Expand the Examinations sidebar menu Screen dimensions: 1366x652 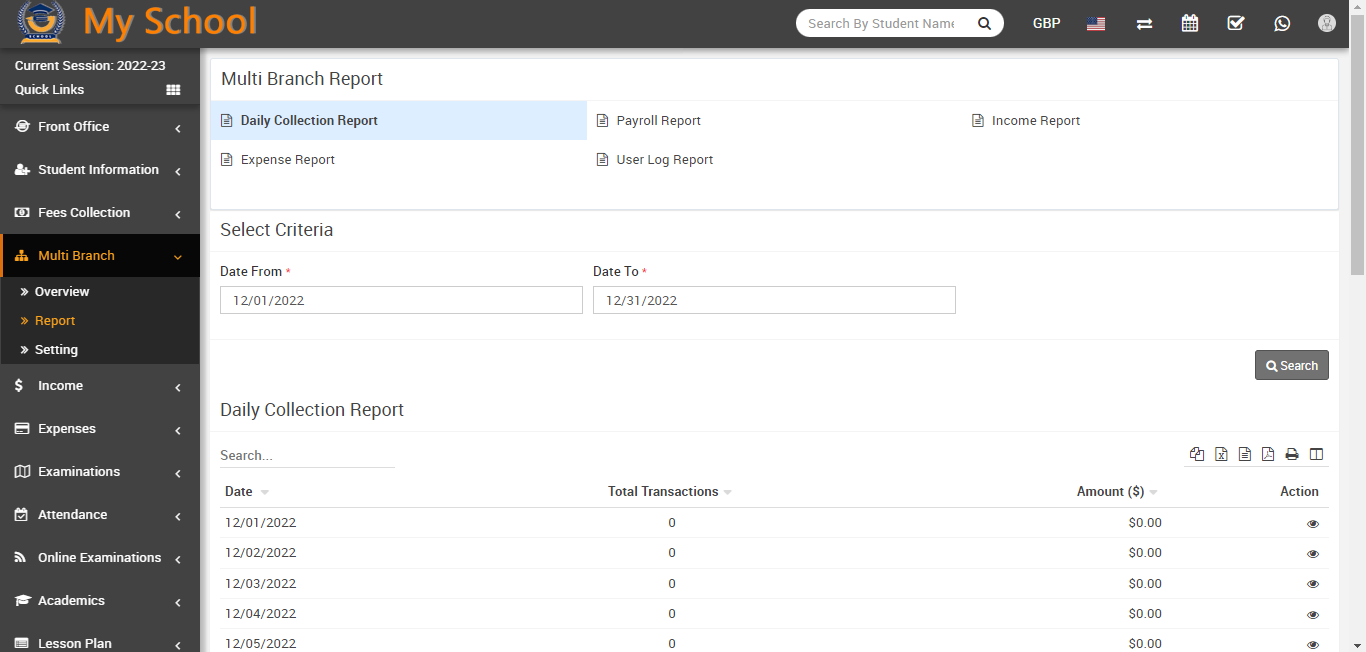(100, 472)
